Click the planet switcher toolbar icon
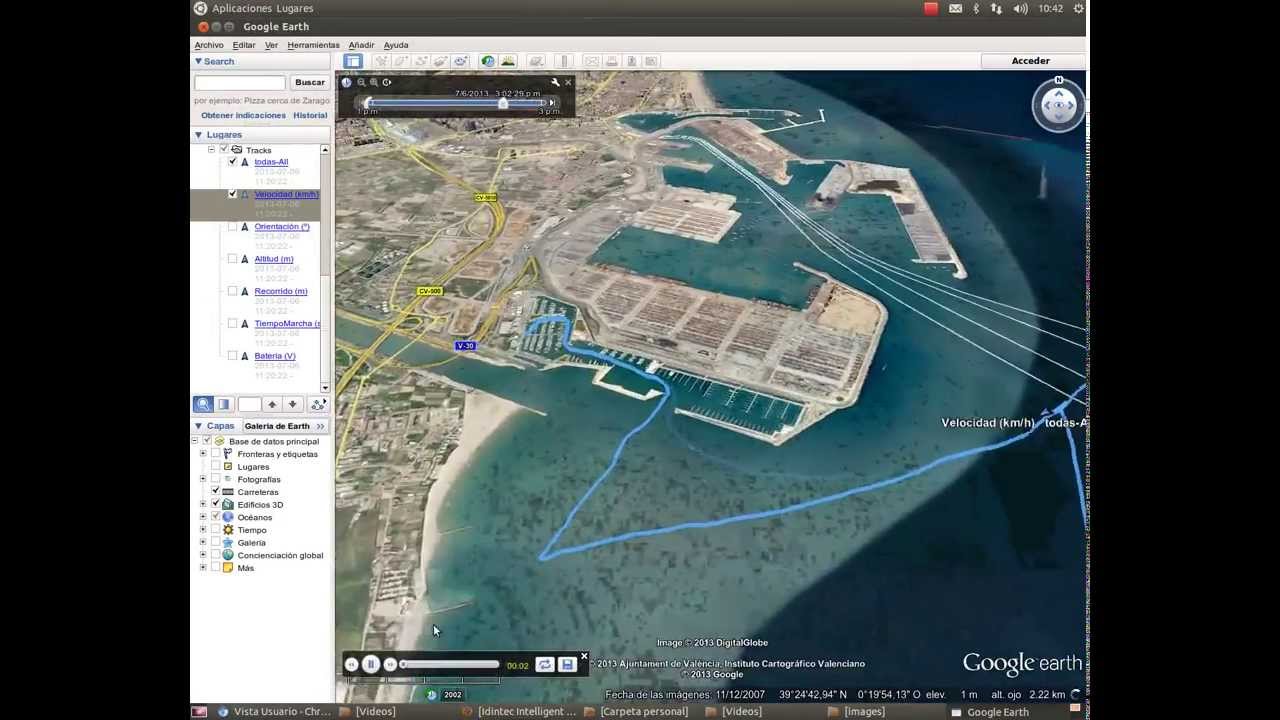Image resolution: width=1280 pixels, height=720 pixels. click(x=537, y=61)
